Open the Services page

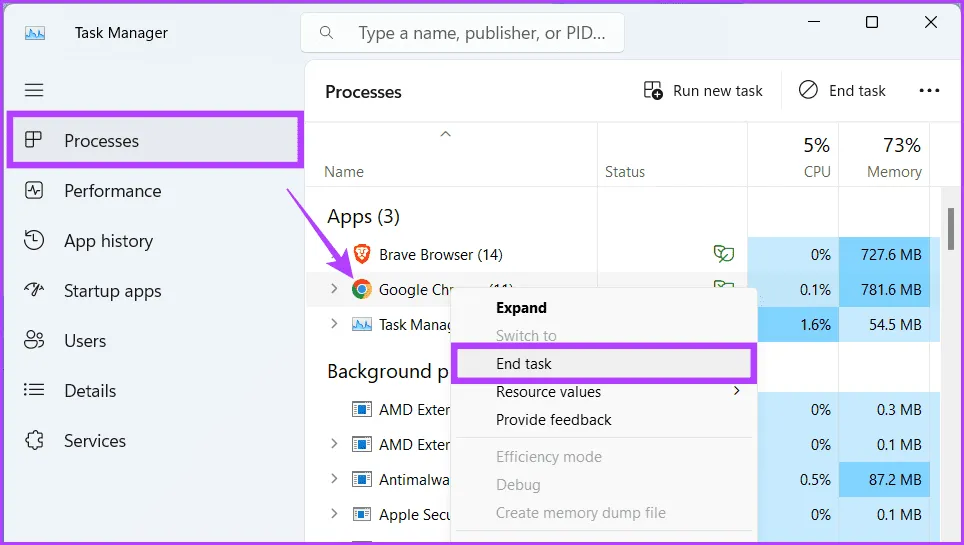coord(95,441)
